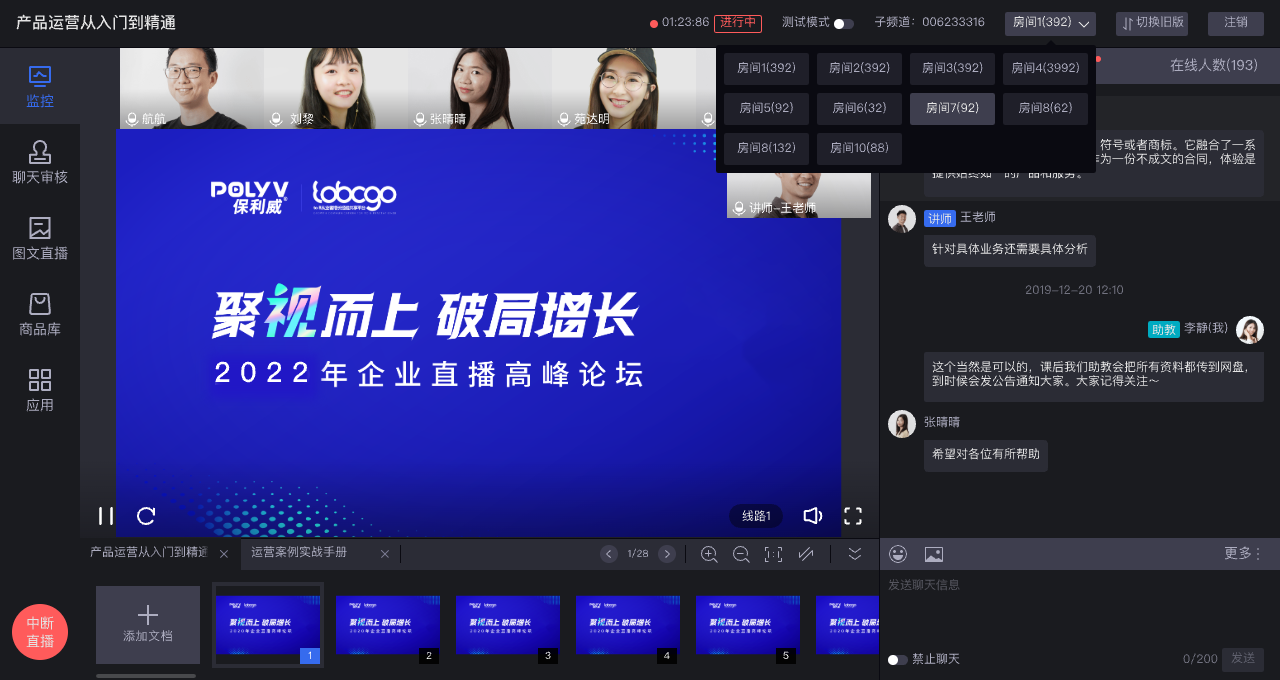Click the 进行中 live status badge
1280x680 pixels.
pos(738,23)
